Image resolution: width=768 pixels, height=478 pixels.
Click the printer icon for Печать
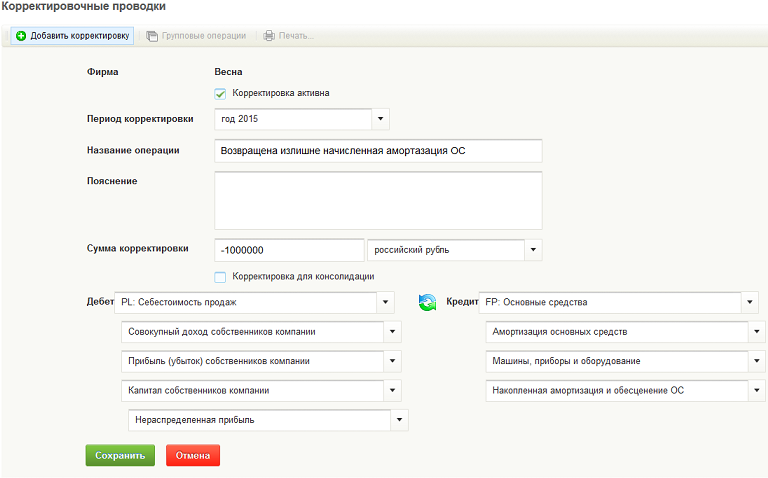pyautogui.click(x=269, y=36)
